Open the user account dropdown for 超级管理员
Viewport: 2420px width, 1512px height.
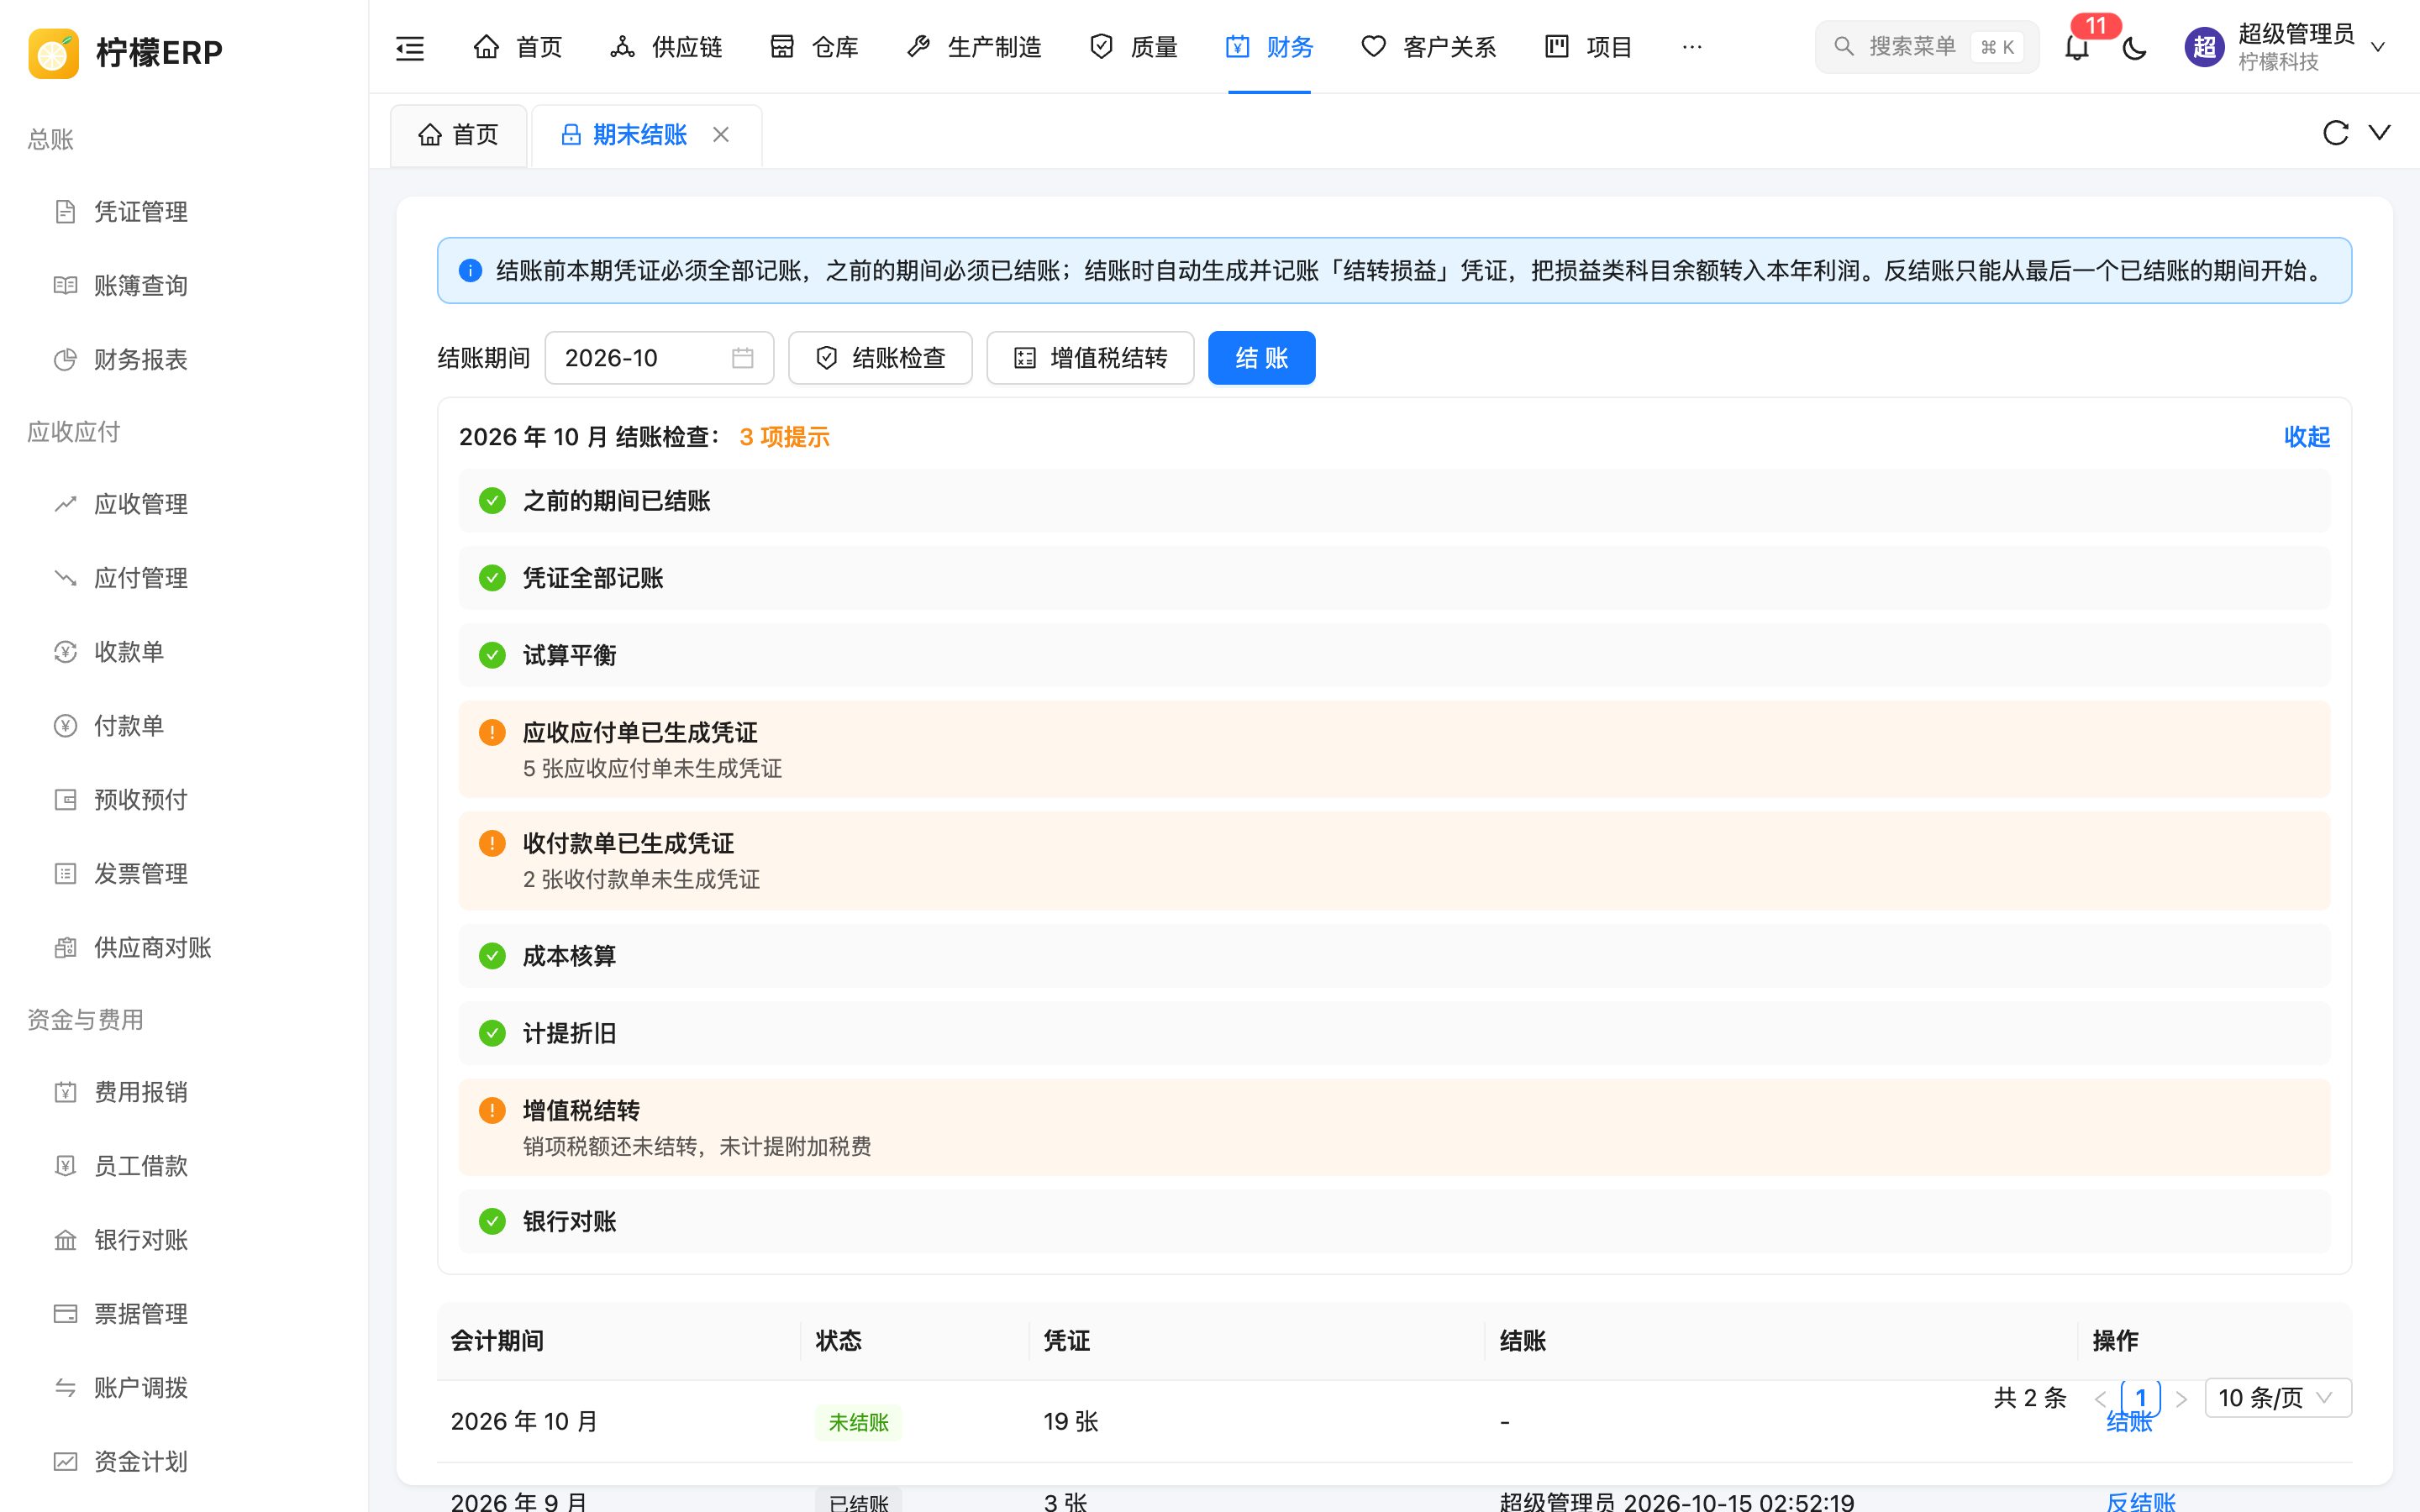click(x=2286, y=47)
